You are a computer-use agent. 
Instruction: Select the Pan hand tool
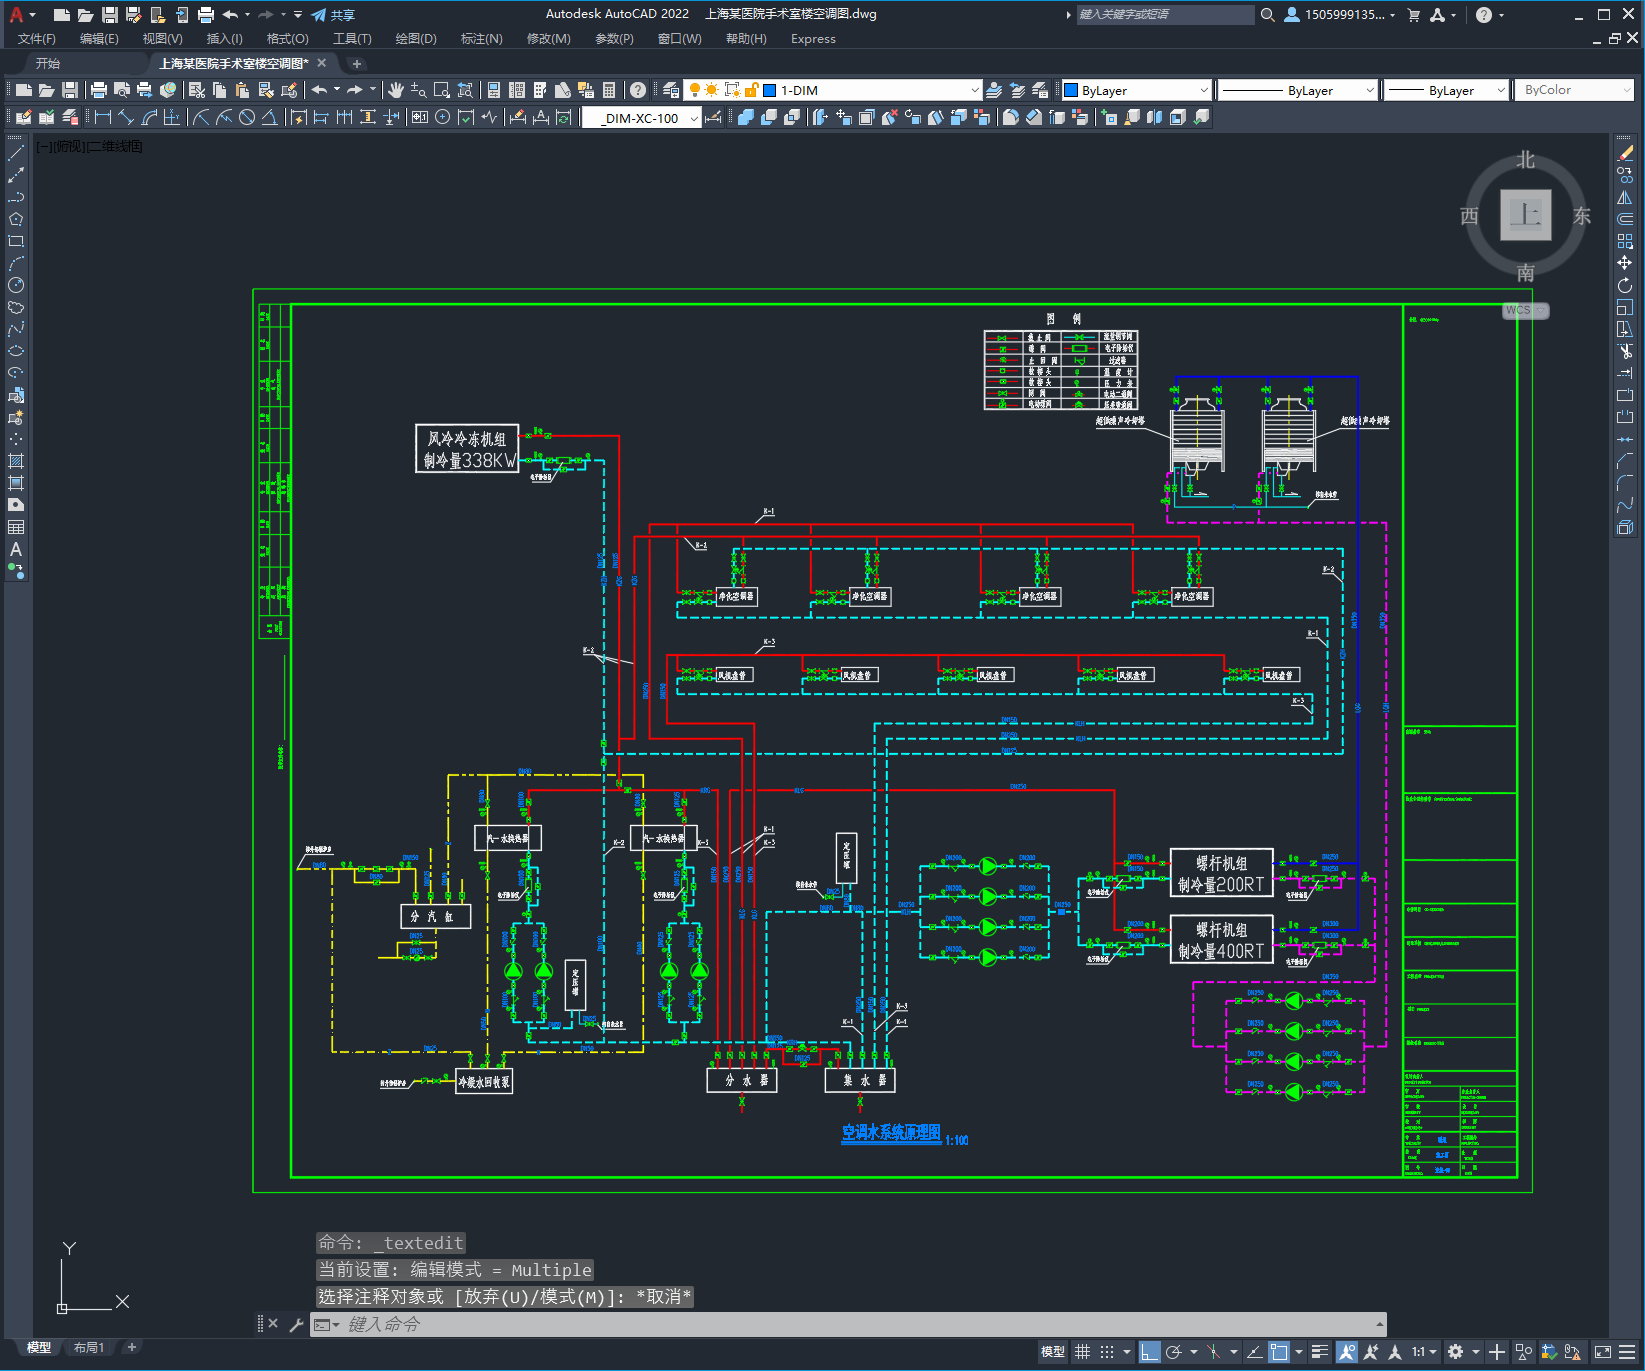(x=396, y=90)
